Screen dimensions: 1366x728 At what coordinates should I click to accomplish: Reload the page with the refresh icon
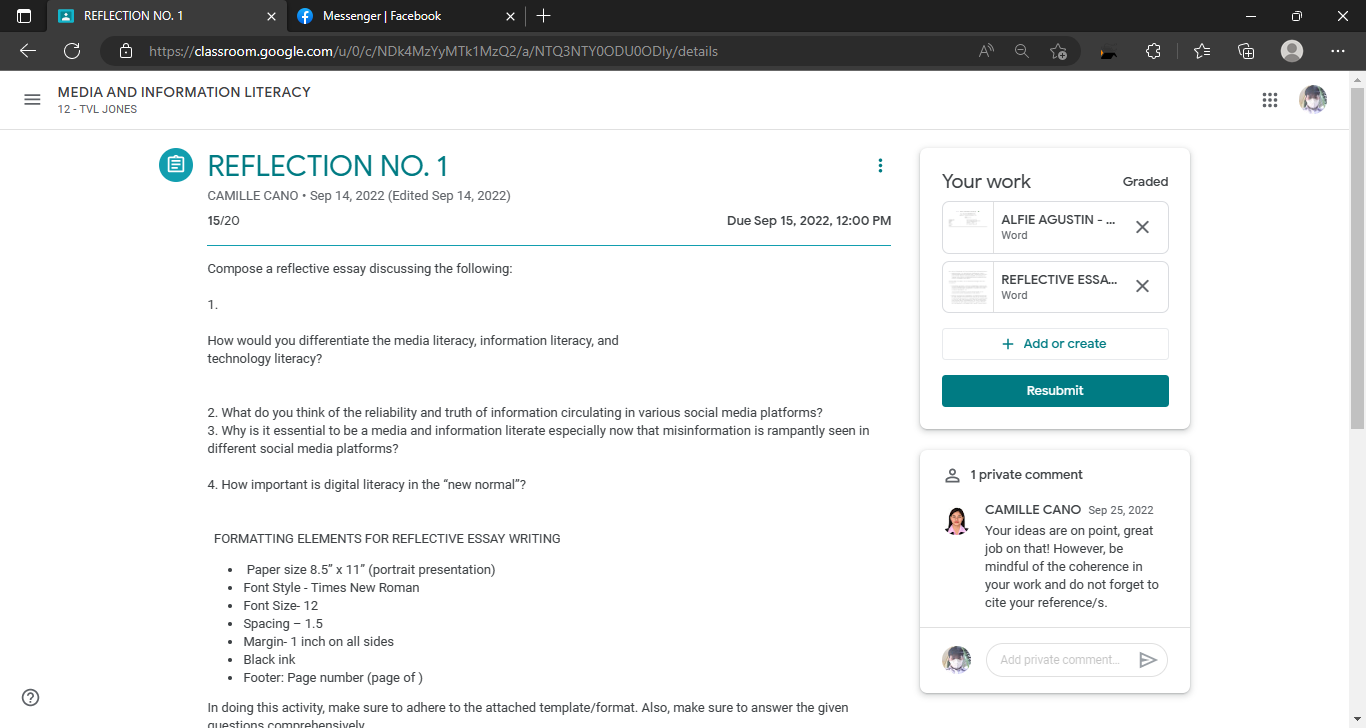72,51
